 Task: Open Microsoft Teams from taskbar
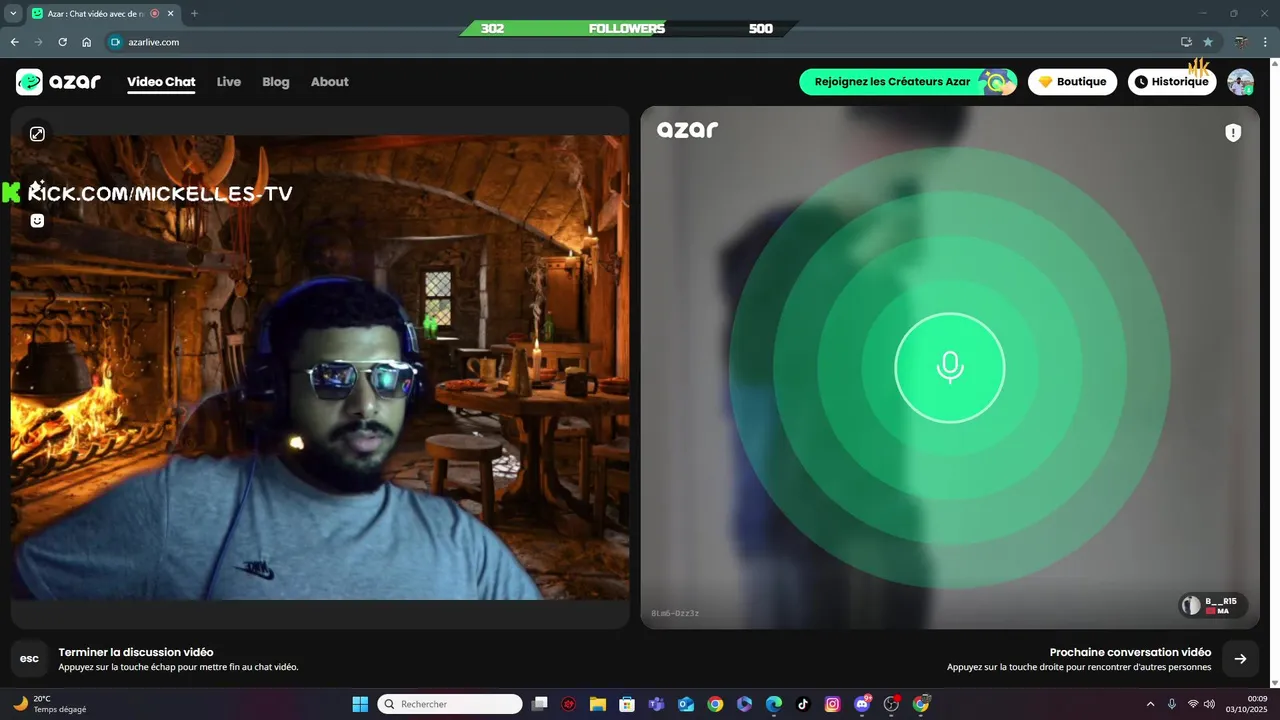656,704
